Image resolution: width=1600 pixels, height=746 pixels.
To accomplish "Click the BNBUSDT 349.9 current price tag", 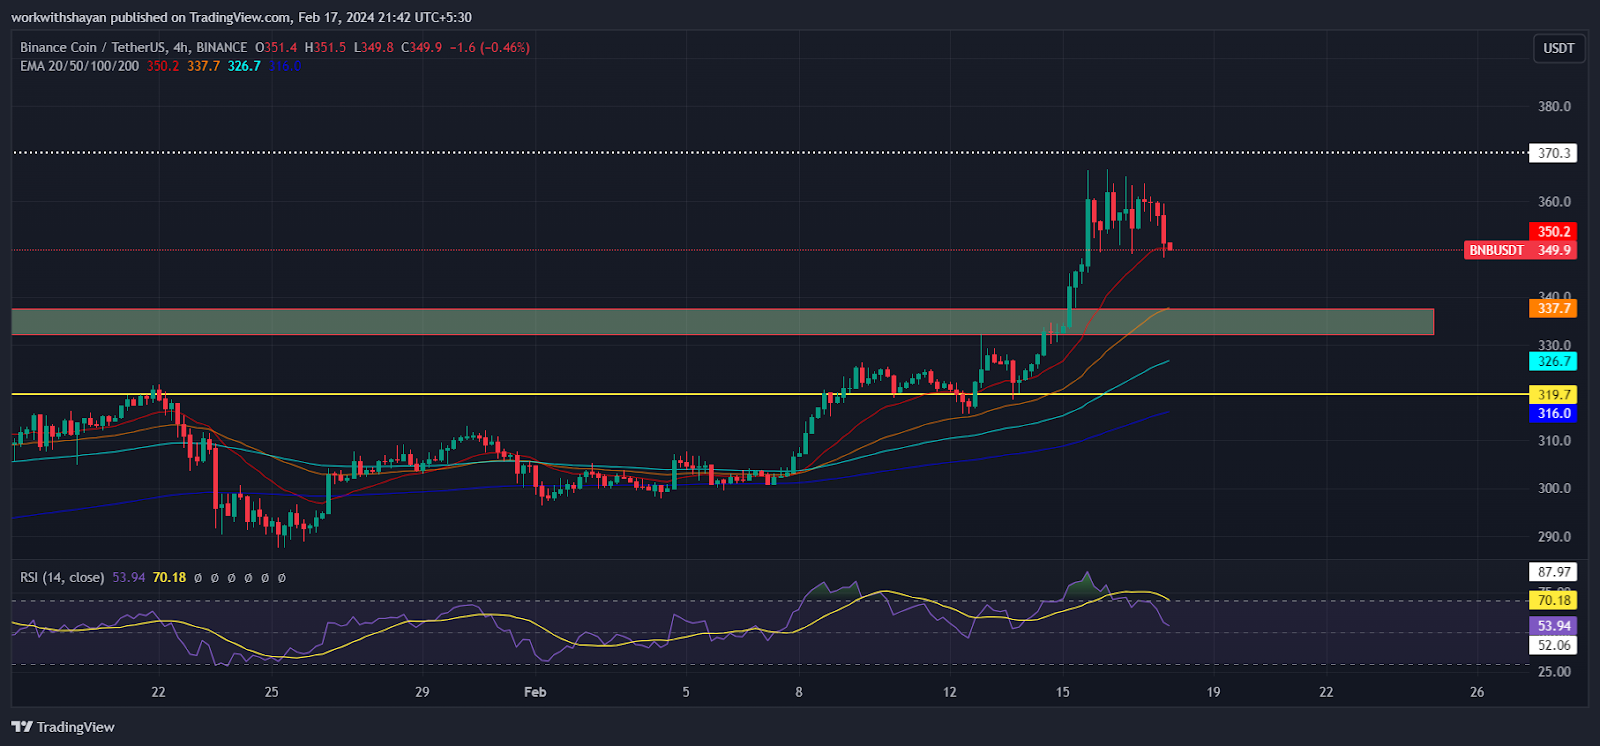I will click(1520, 250).
